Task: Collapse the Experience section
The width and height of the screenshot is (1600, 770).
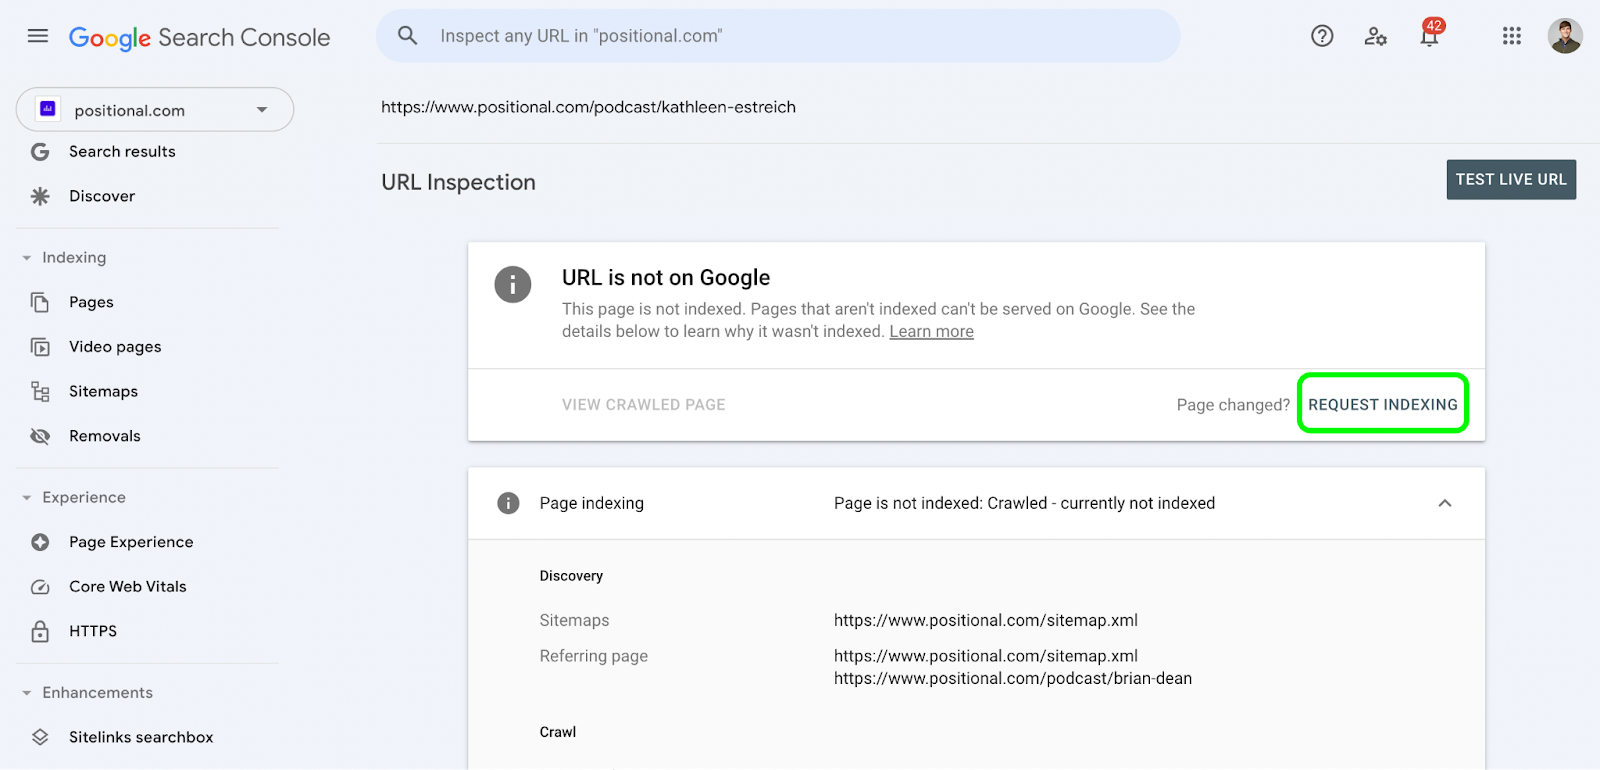Action: [x=27, y=498]
